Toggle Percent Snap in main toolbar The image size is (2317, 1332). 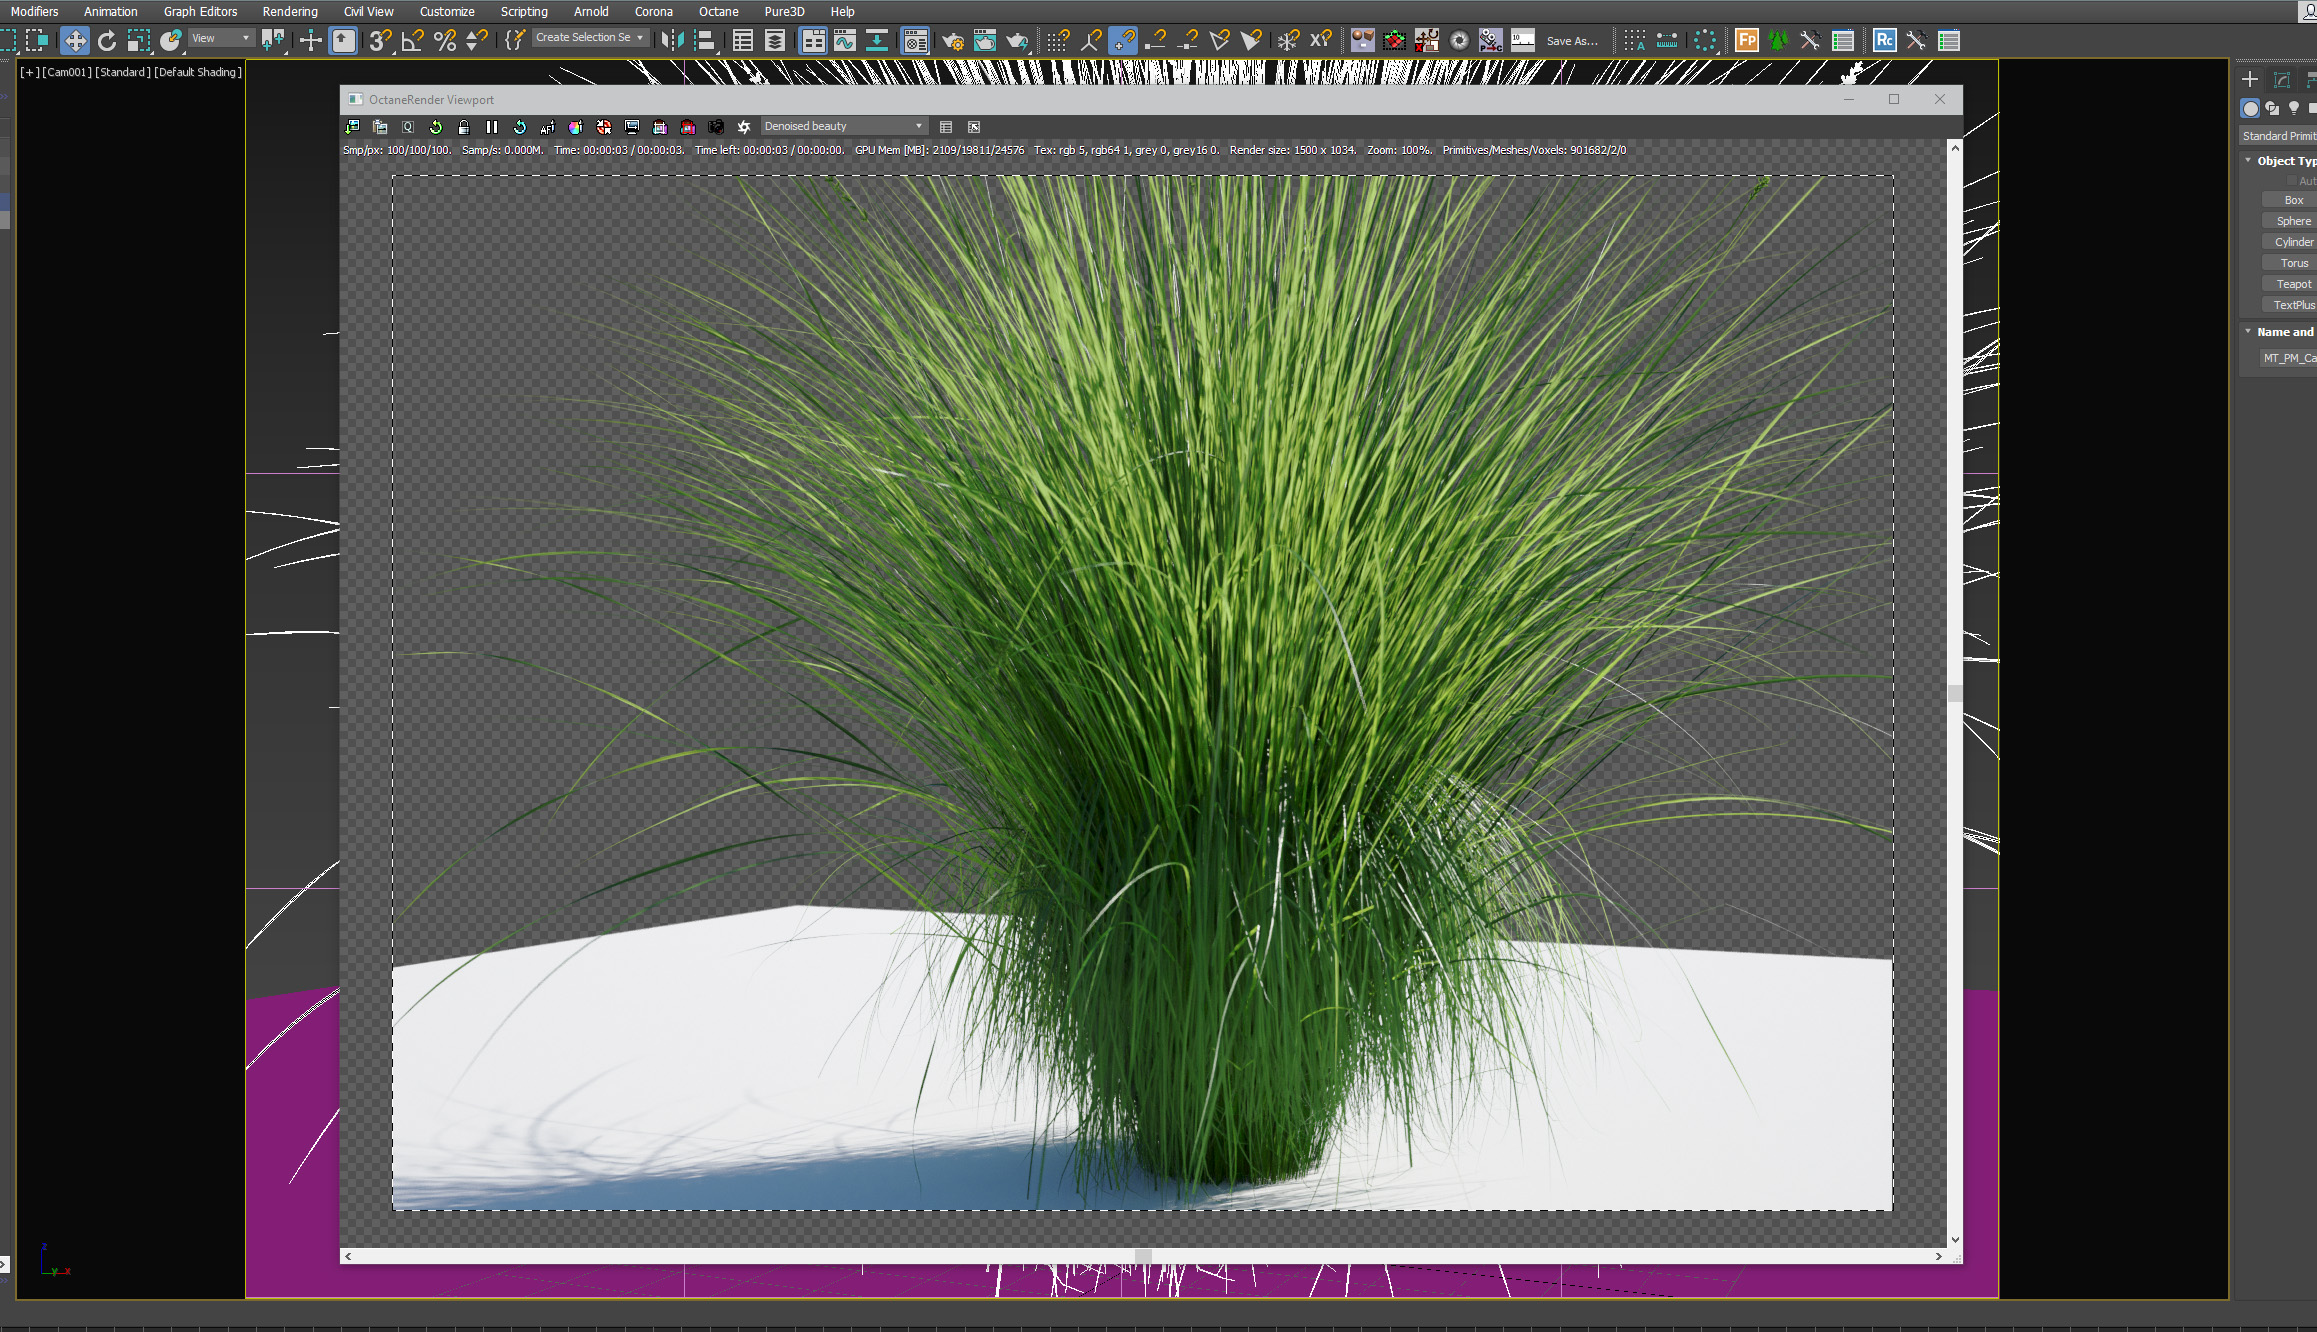[x=445, y=41]
